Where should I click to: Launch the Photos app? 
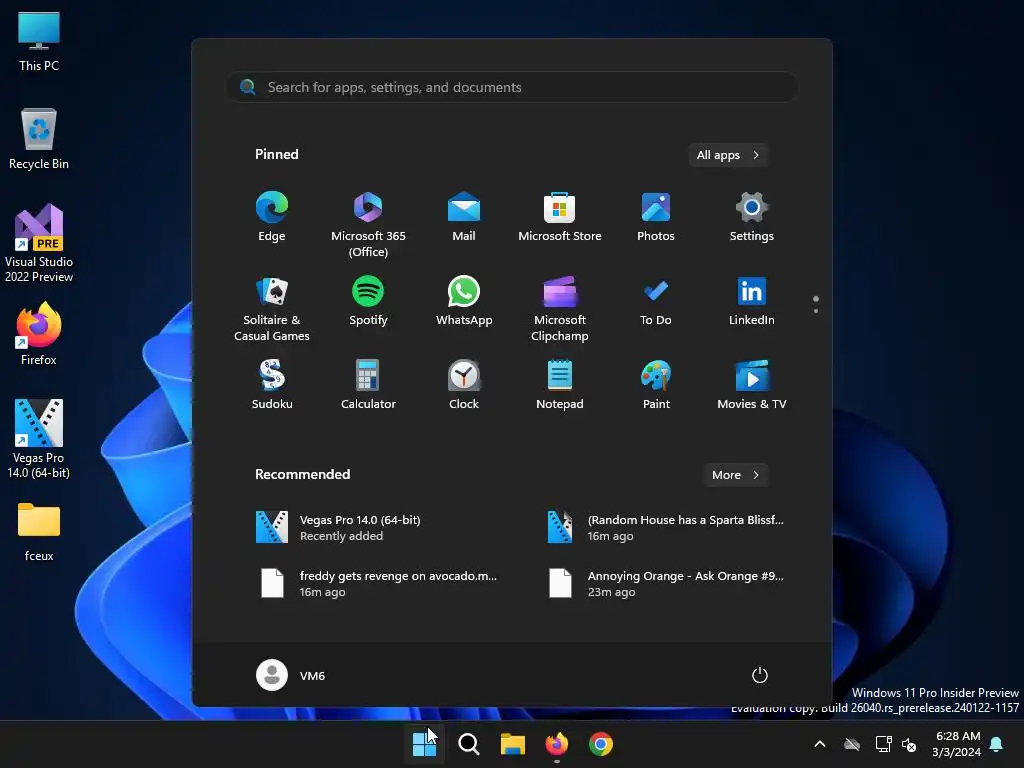[656, 217]
